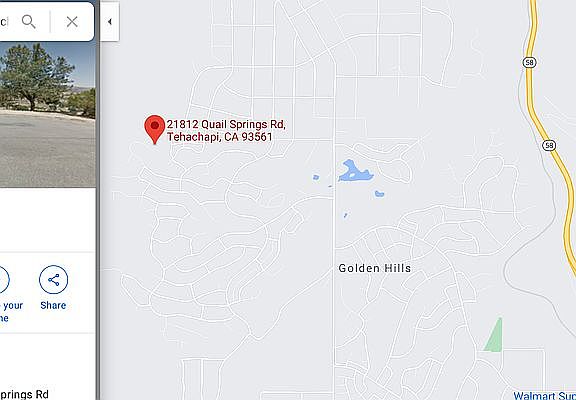Click the partial send-to-phone circle icon
576x400 pixels.
[x=4, y=280]
